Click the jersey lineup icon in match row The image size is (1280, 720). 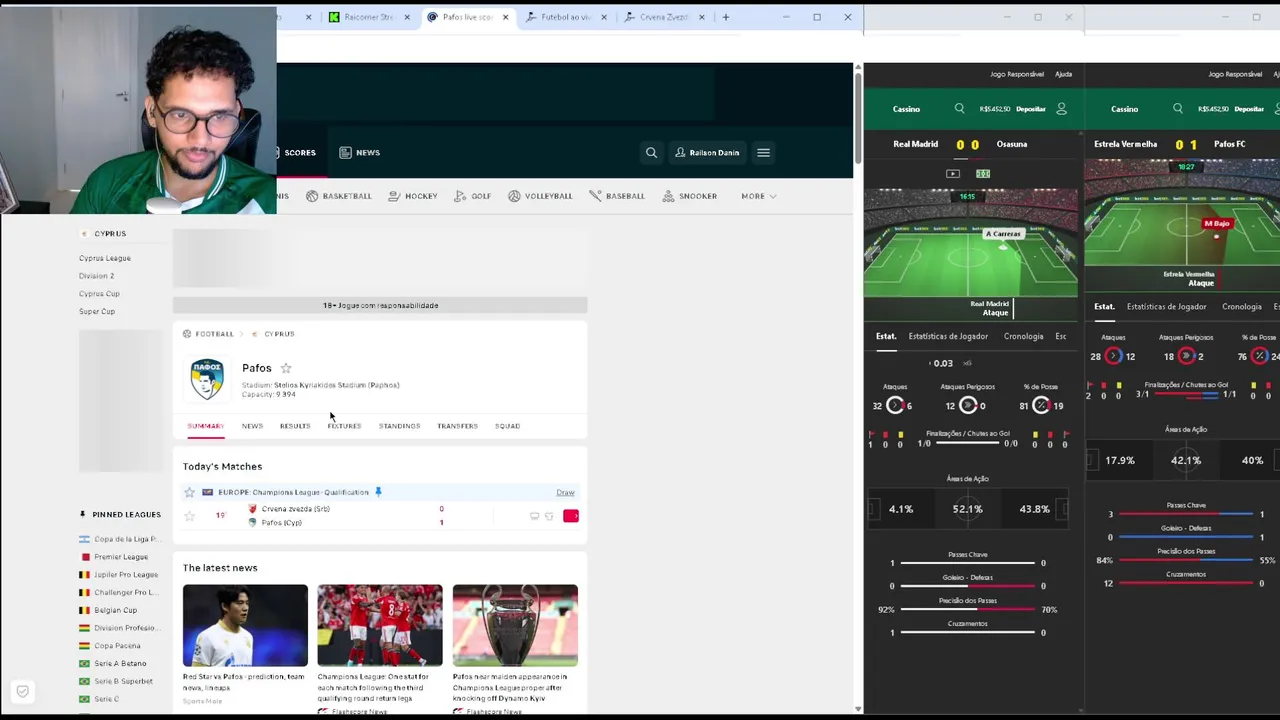coord(549,516)
